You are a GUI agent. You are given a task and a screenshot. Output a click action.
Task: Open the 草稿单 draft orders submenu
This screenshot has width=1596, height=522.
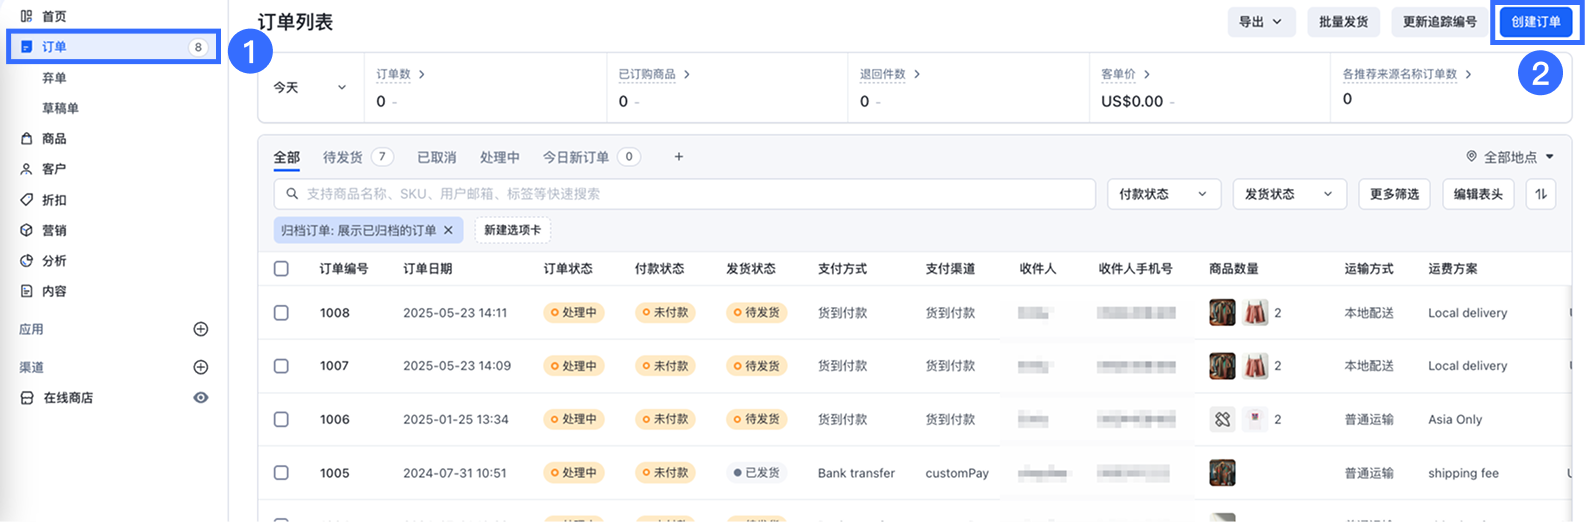pyautogui.click(x=60, y=108)
